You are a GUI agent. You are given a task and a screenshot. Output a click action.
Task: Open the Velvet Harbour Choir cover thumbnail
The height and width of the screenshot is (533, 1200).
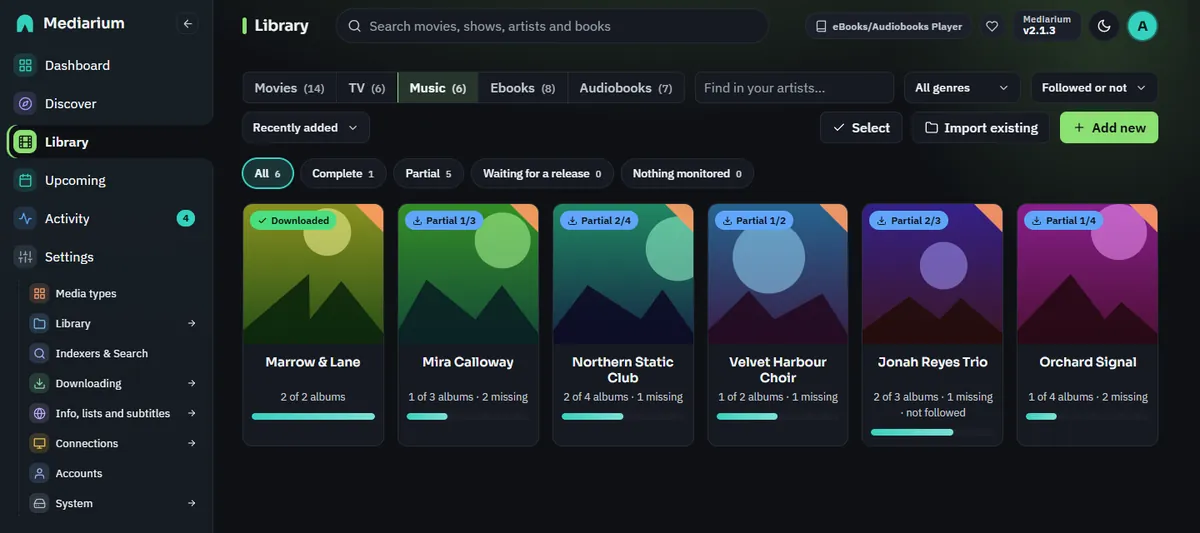coord(778,274)
